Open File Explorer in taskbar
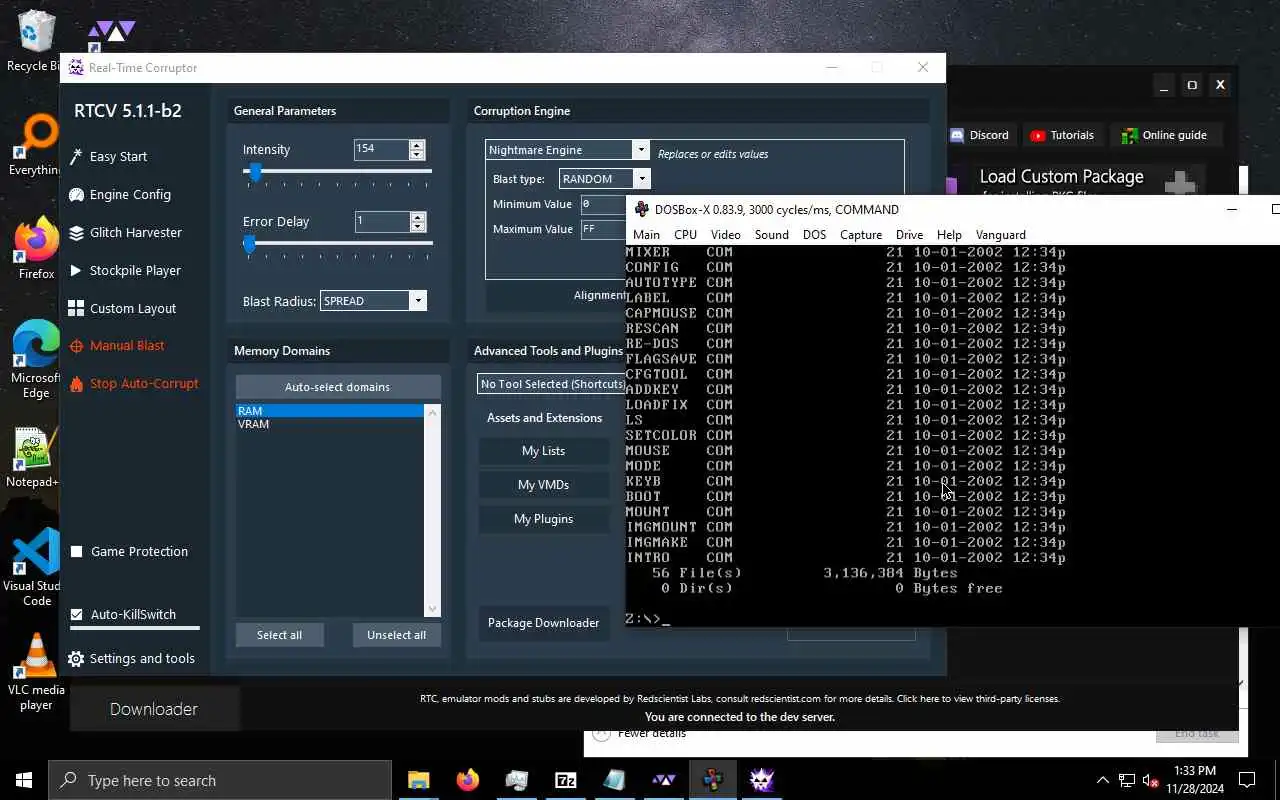Screen dimensions: 1280x800 click(418, 780)
